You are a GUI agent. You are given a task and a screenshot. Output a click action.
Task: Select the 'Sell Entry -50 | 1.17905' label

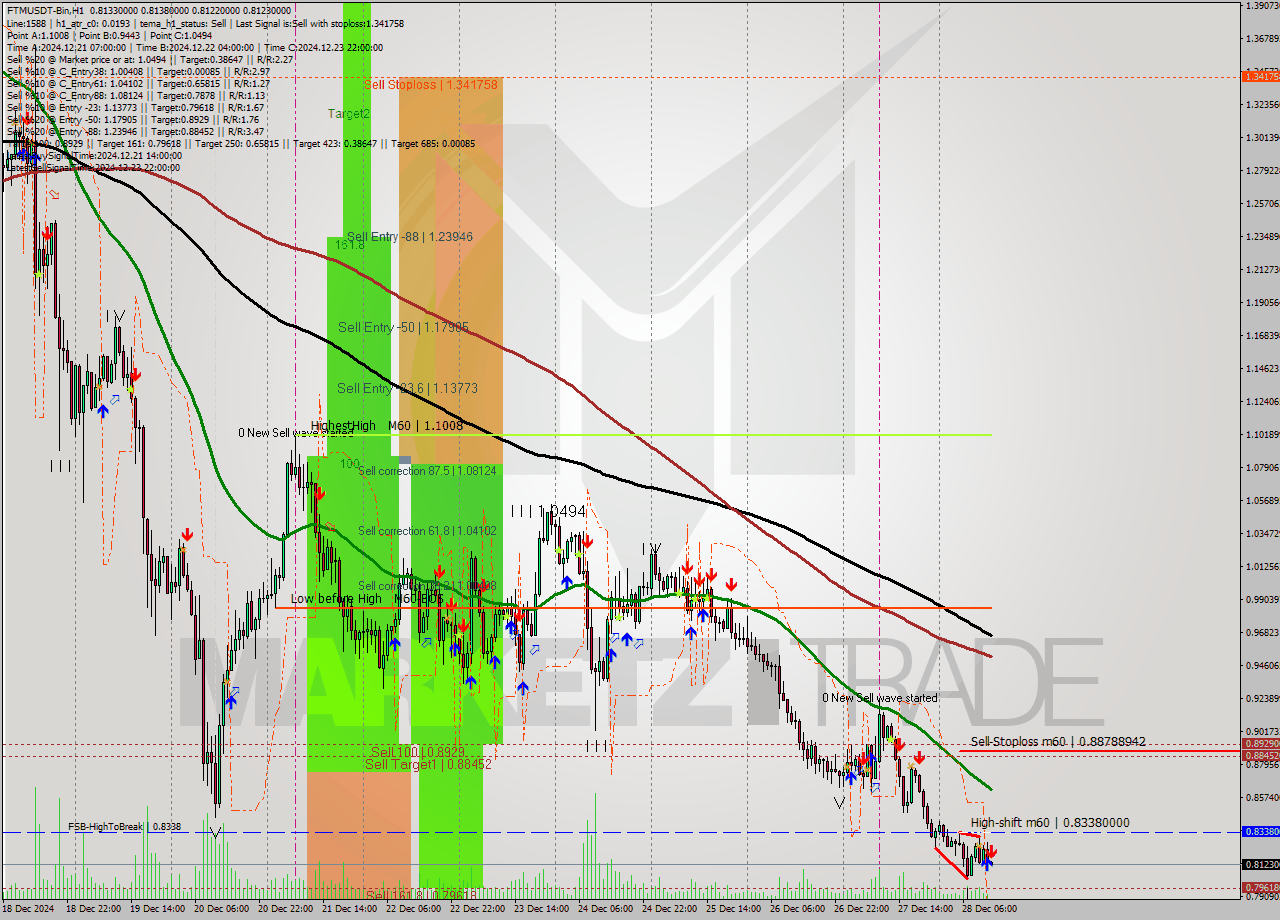404,327
